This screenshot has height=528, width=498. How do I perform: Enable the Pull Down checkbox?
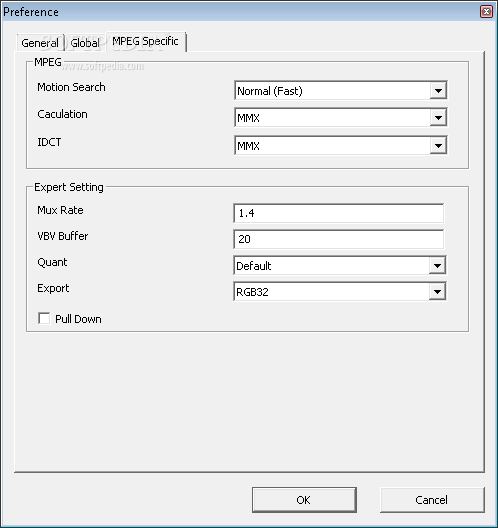click(44, 318)
